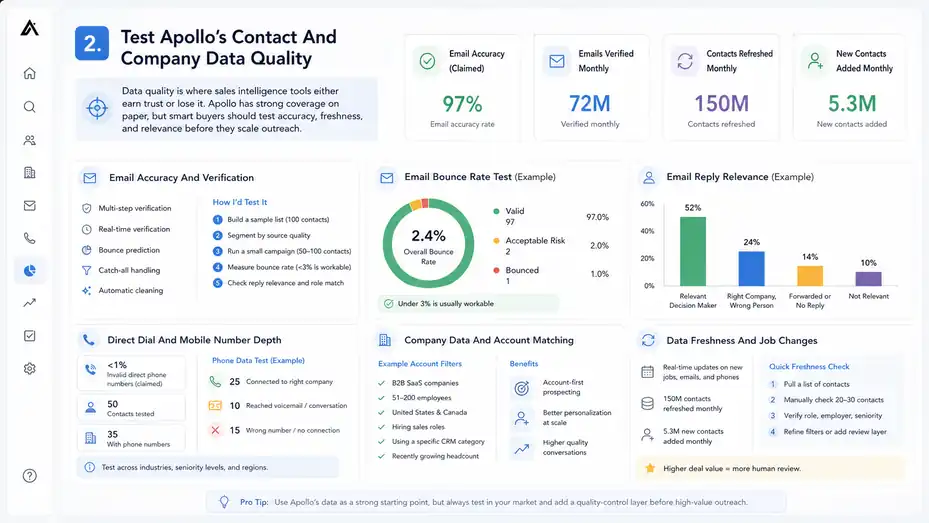Click the Company Data building header icon
Screen dimensions: 929x523
pyautogui.click(x=385, y=340)
